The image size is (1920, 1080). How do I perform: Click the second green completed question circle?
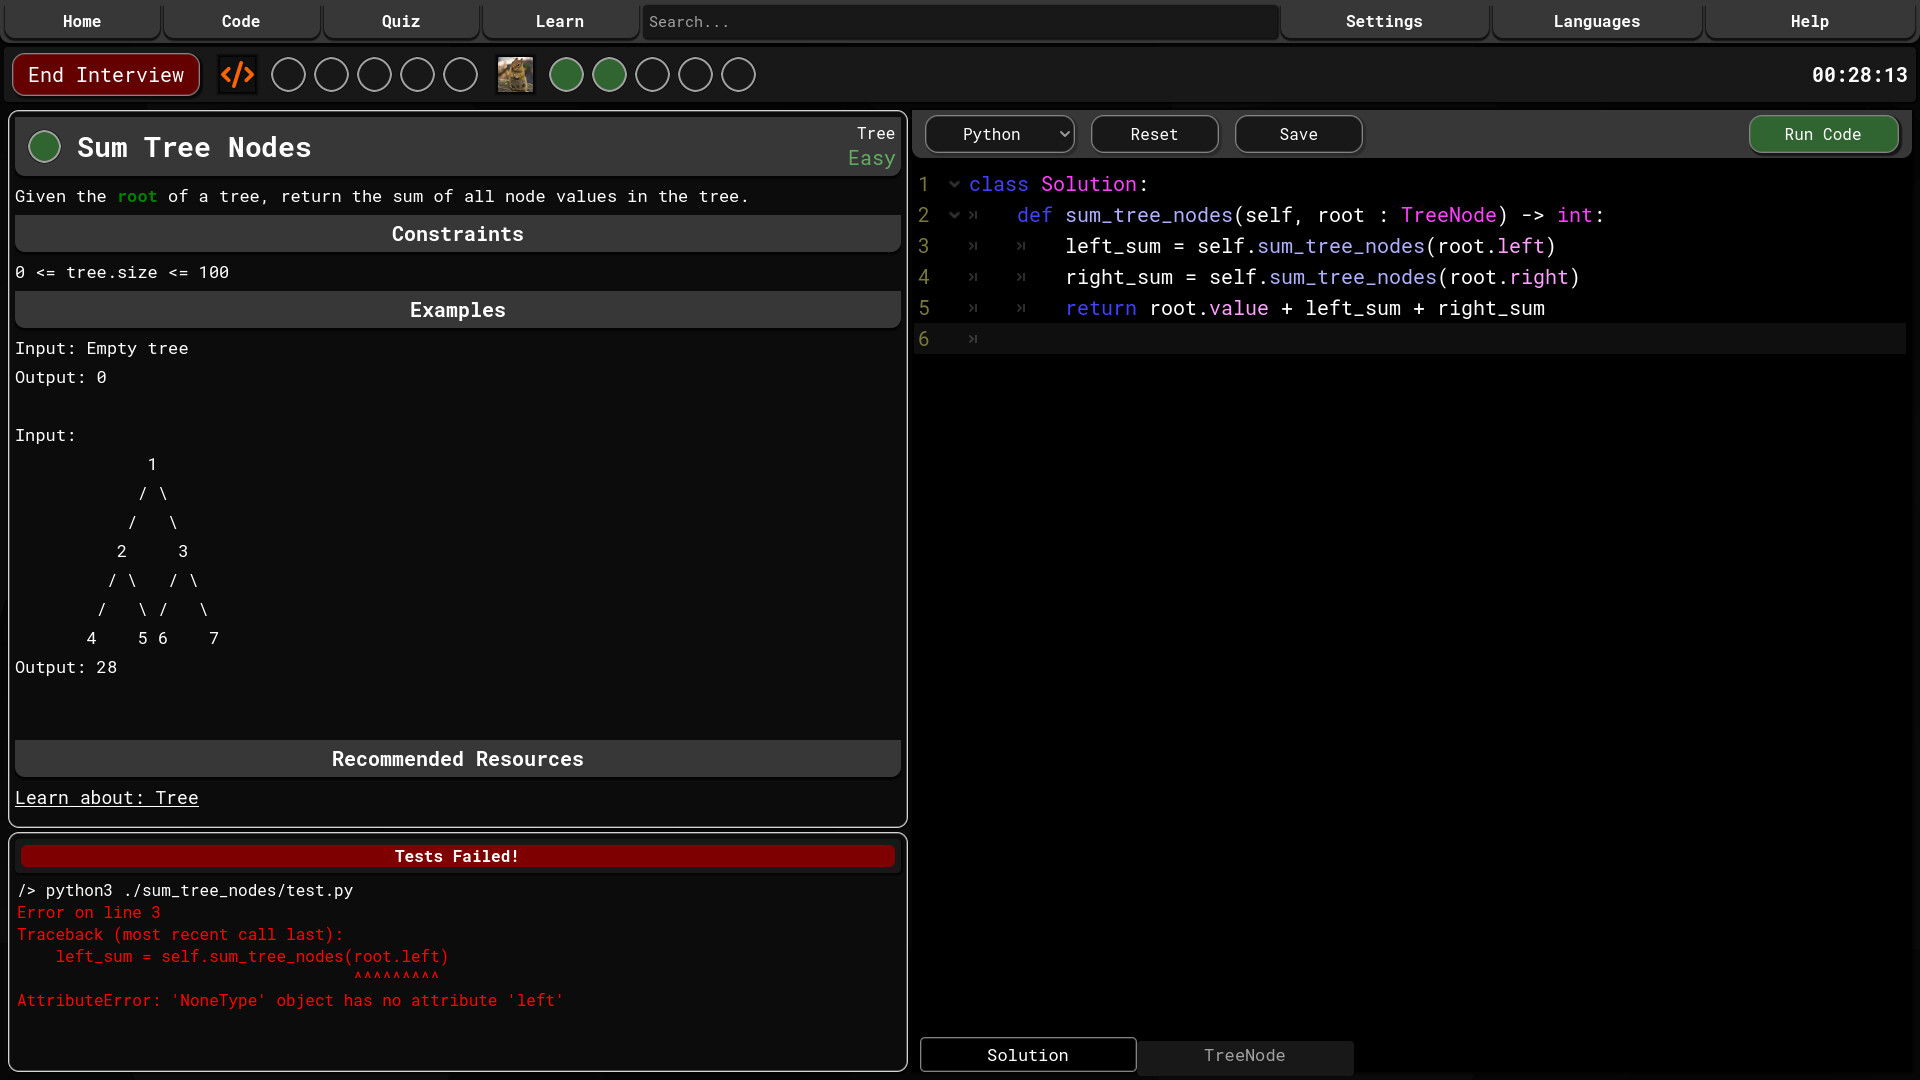click(x=609, y=74)
